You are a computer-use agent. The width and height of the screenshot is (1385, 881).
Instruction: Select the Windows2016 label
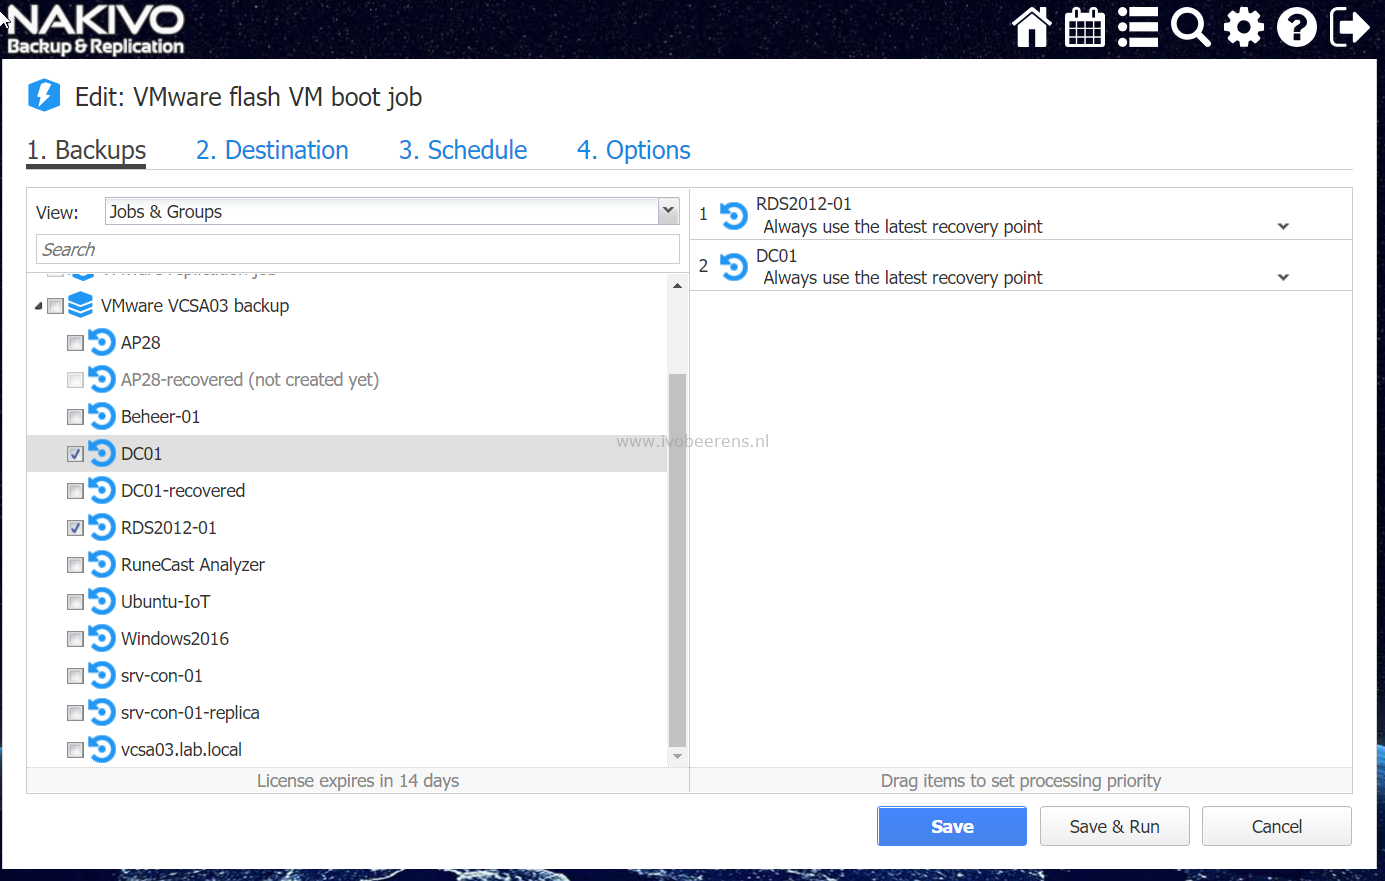[175, 639]
